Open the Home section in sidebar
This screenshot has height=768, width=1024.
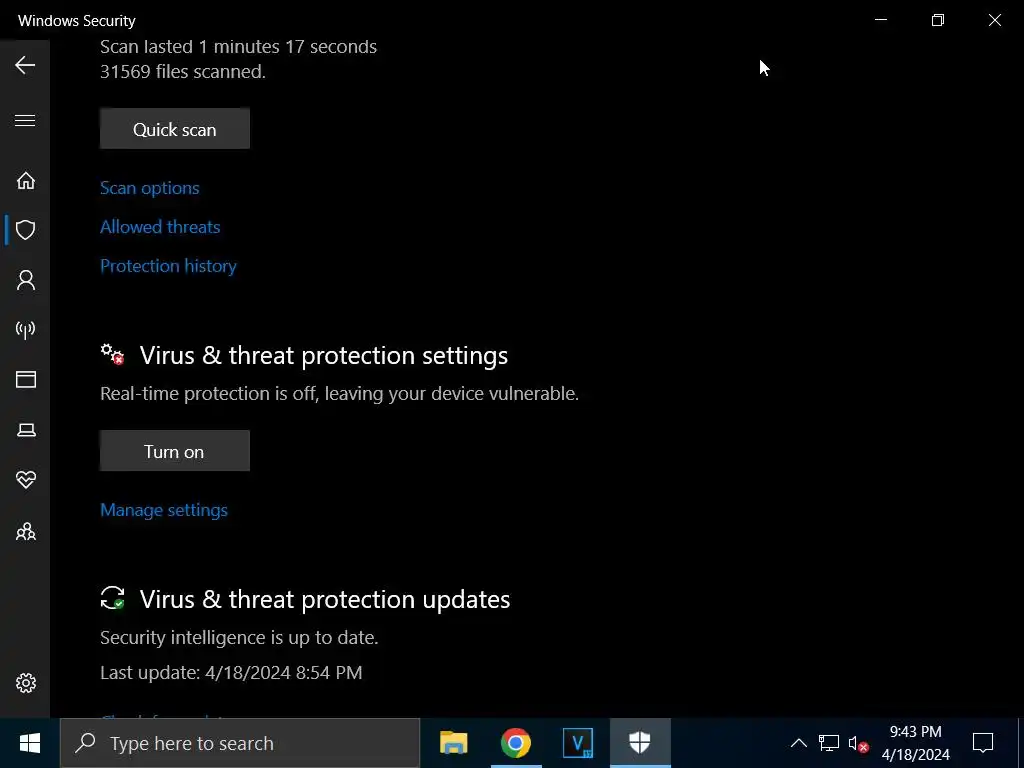point(25,180)
